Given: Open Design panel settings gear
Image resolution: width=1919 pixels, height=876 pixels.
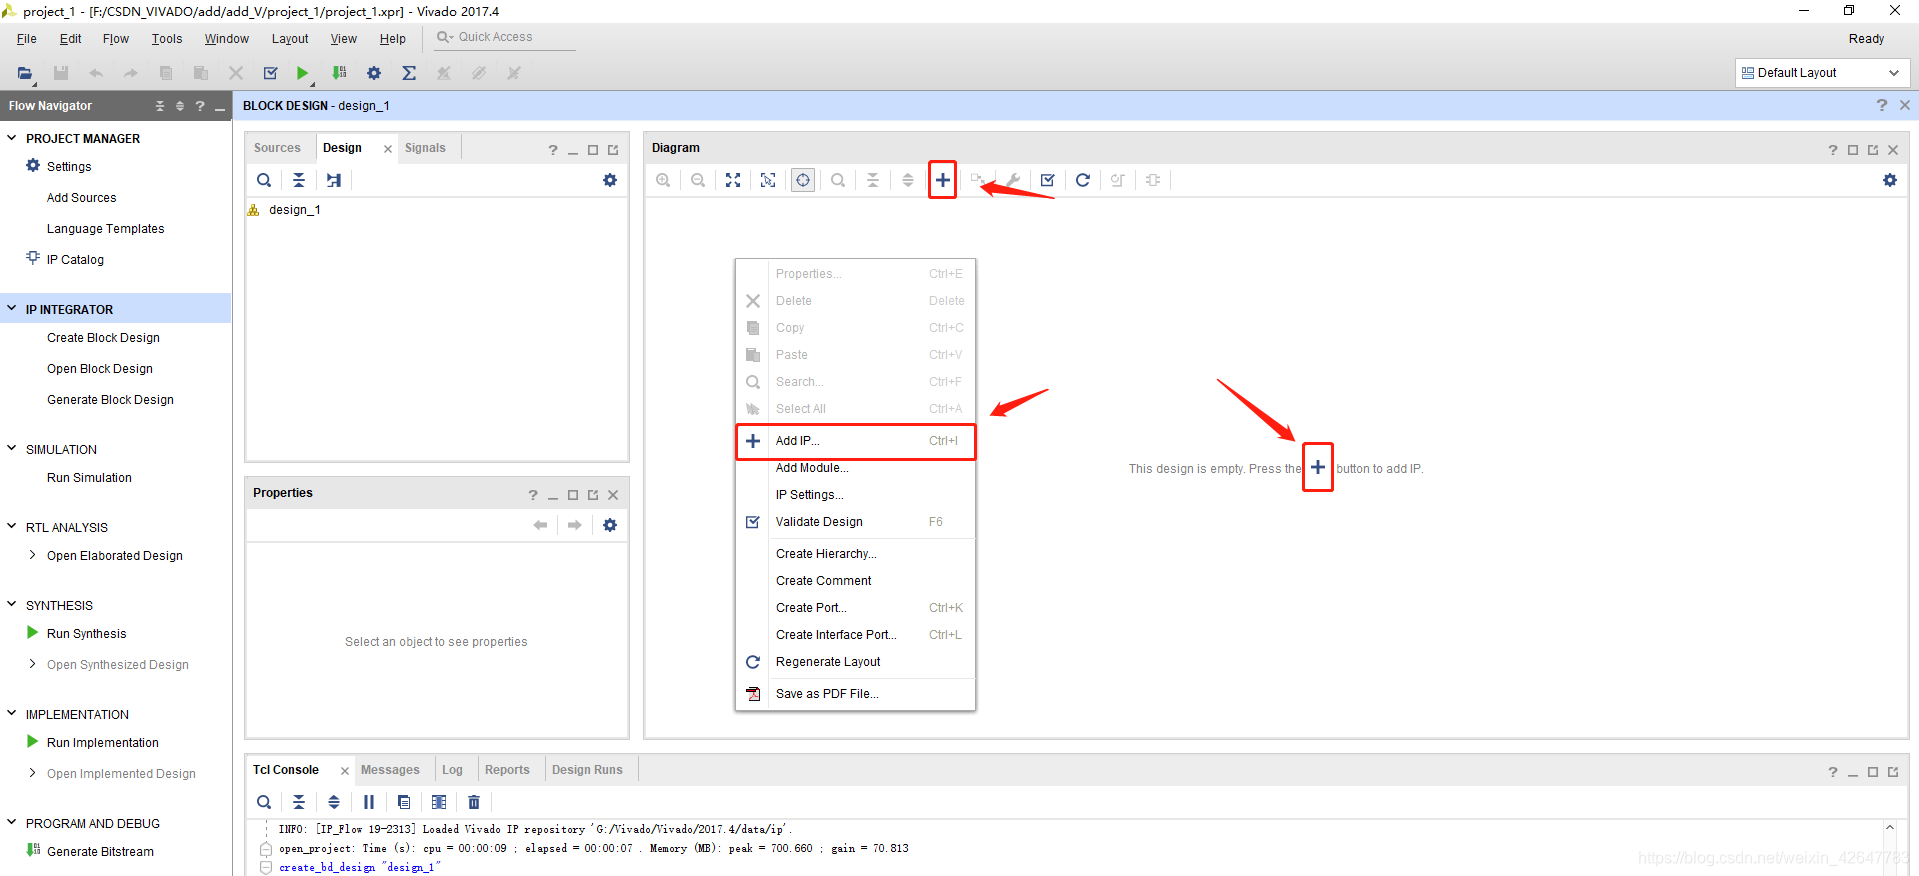Looking at the screenshot, I should tap(610, 180).
